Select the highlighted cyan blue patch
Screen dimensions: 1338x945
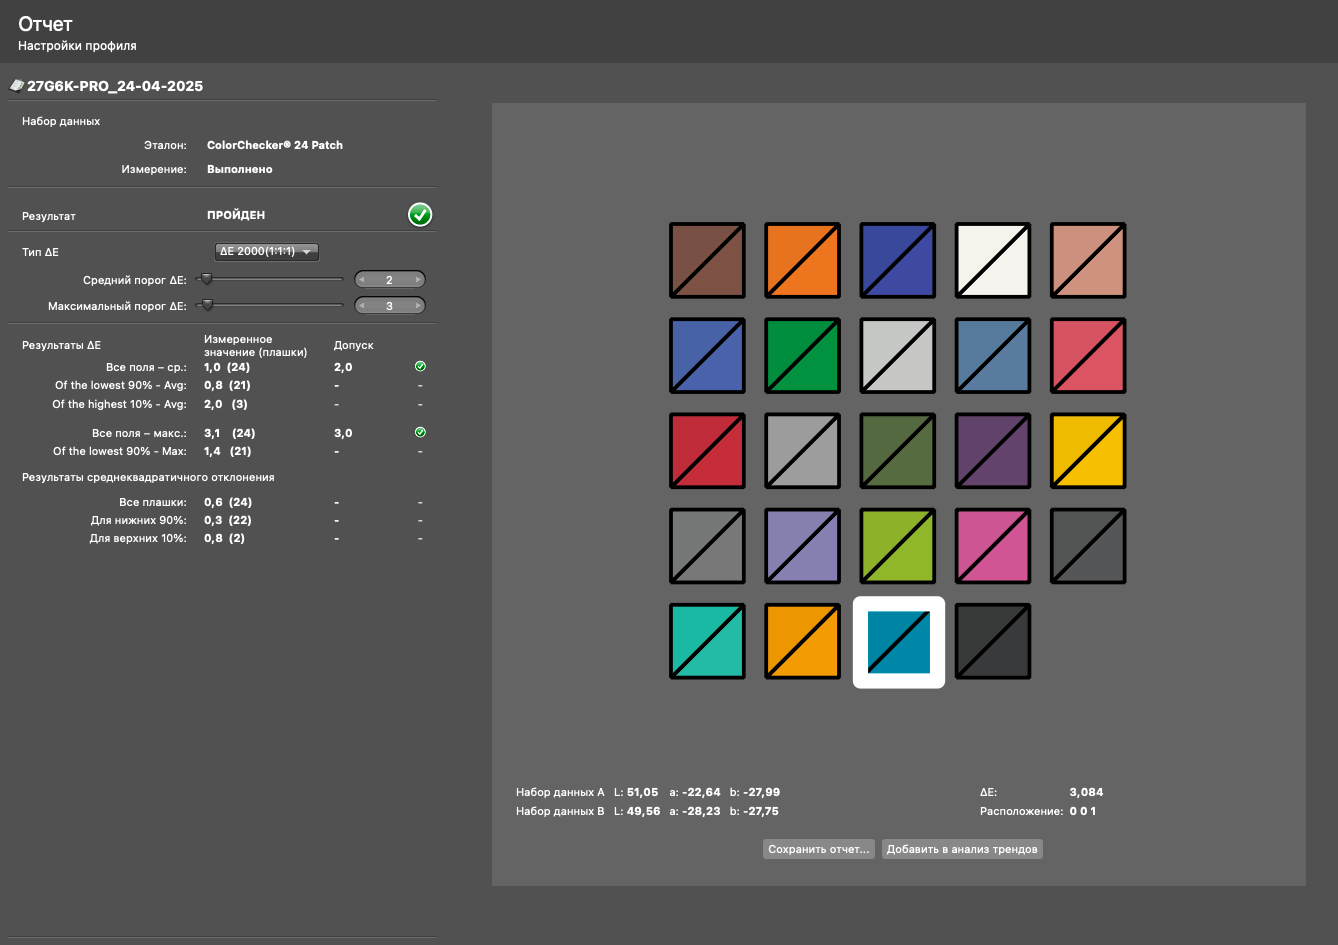click(899, 642)
